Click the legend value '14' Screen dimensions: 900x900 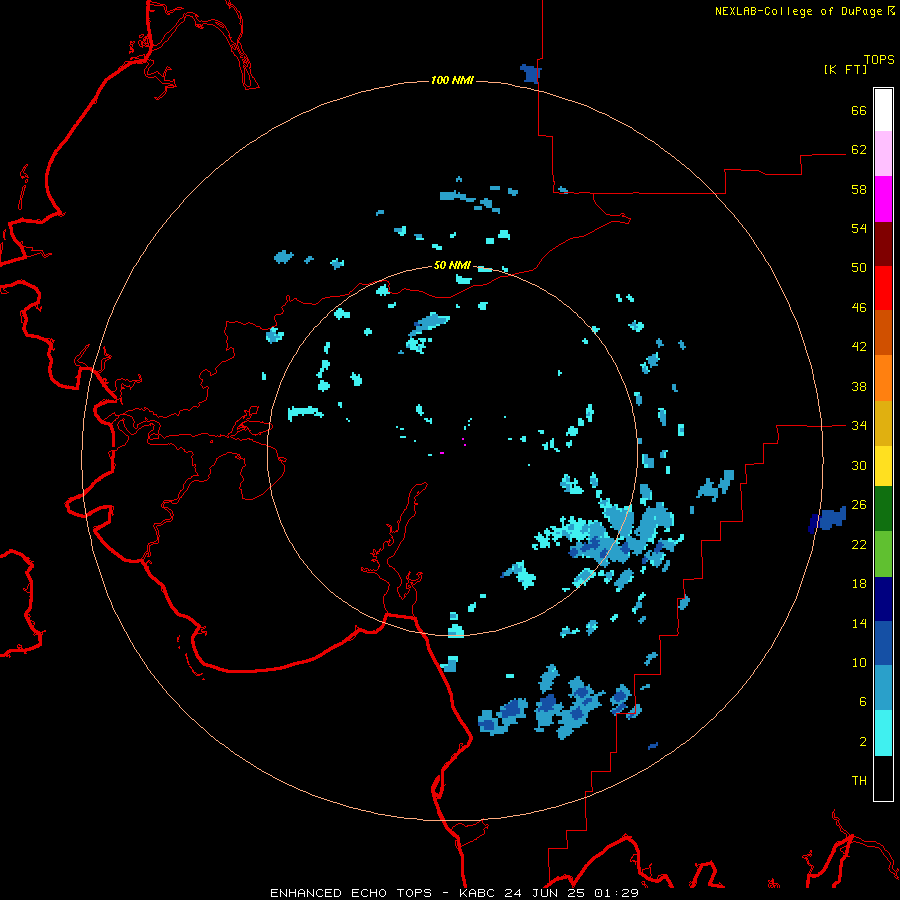859,623
